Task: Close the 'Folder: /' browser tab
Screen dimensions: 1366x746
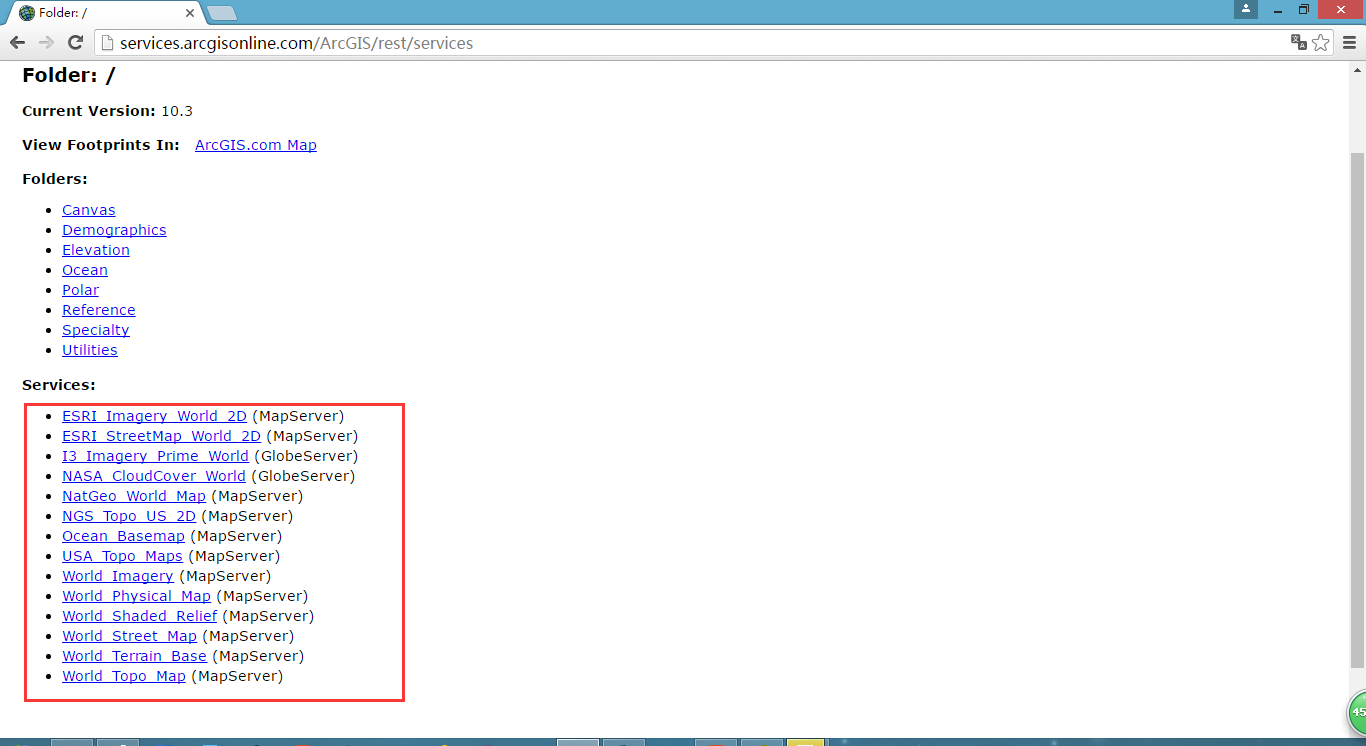Action: click(190, 13)
